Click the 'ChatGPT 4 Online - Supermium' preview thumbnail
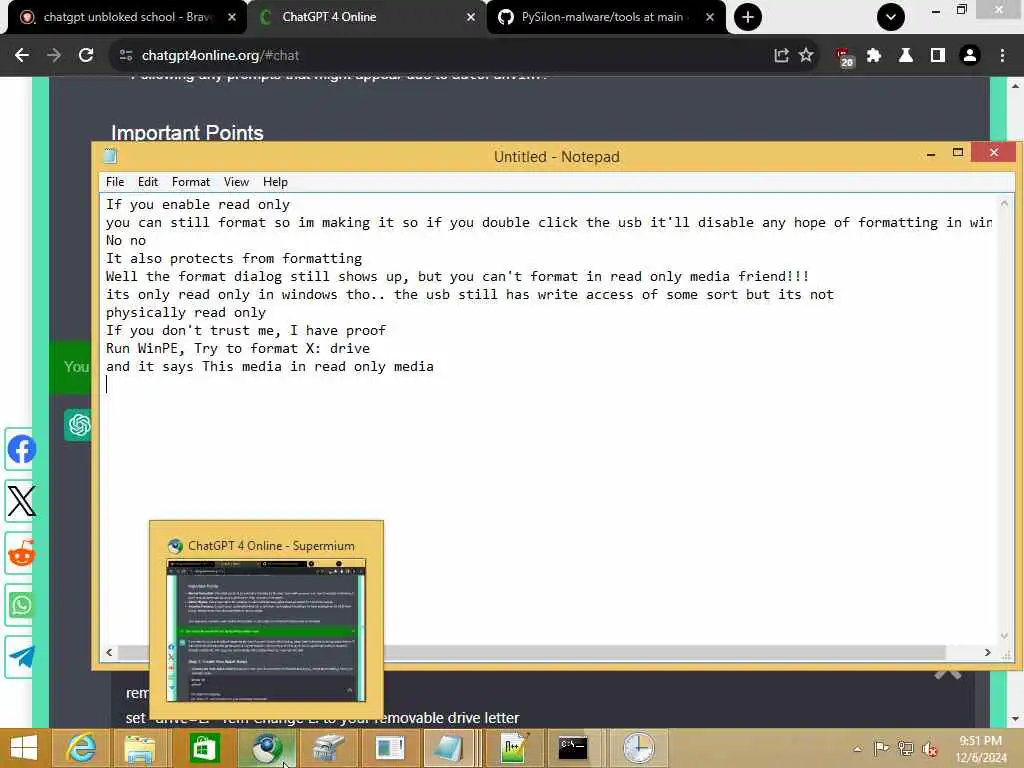The width and height of the screenshot is (1024, 768). (x=266, y=630)
